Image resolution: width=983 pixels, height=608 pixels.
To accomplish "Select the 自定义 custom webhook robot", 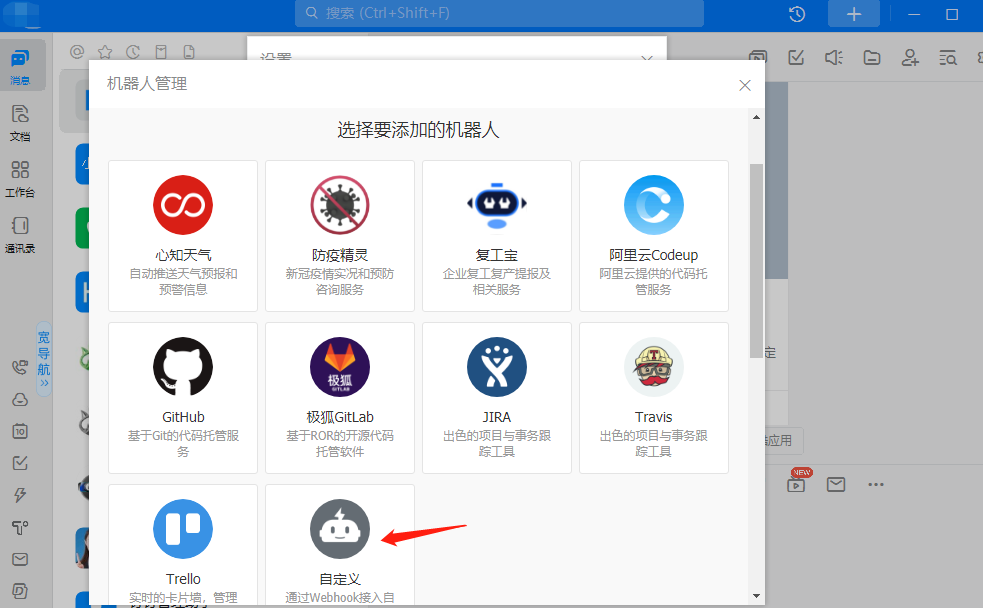I will click(x=339, y=544).
